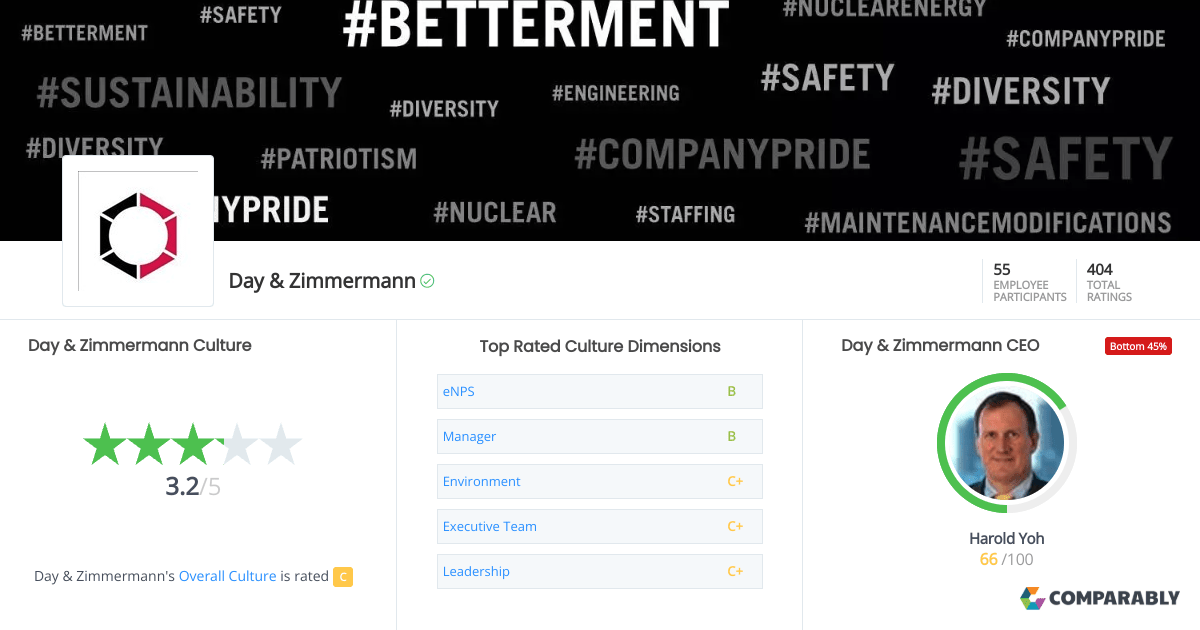This screenshot has height=630, width=1200.
Task: Click the B grade beside eNPS
Action: [731, 391]
